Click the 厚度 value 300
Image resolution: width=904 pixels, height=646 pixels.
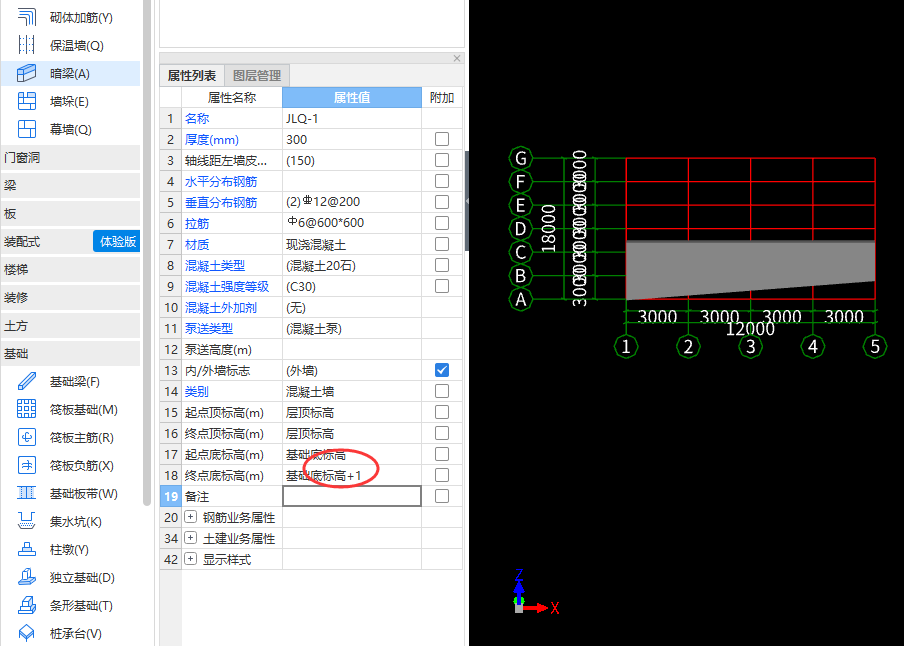click(x=296, y=140)
